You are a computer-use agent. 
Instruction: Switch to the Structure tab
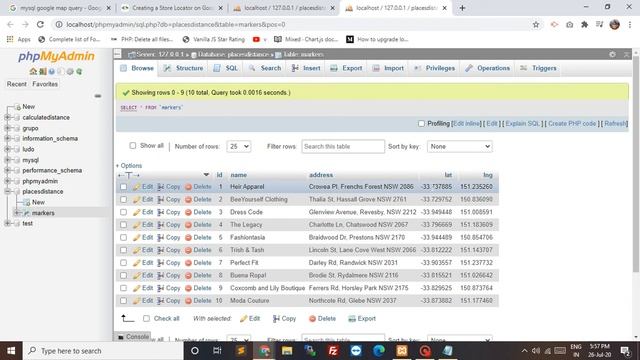[x=183, y=68]
